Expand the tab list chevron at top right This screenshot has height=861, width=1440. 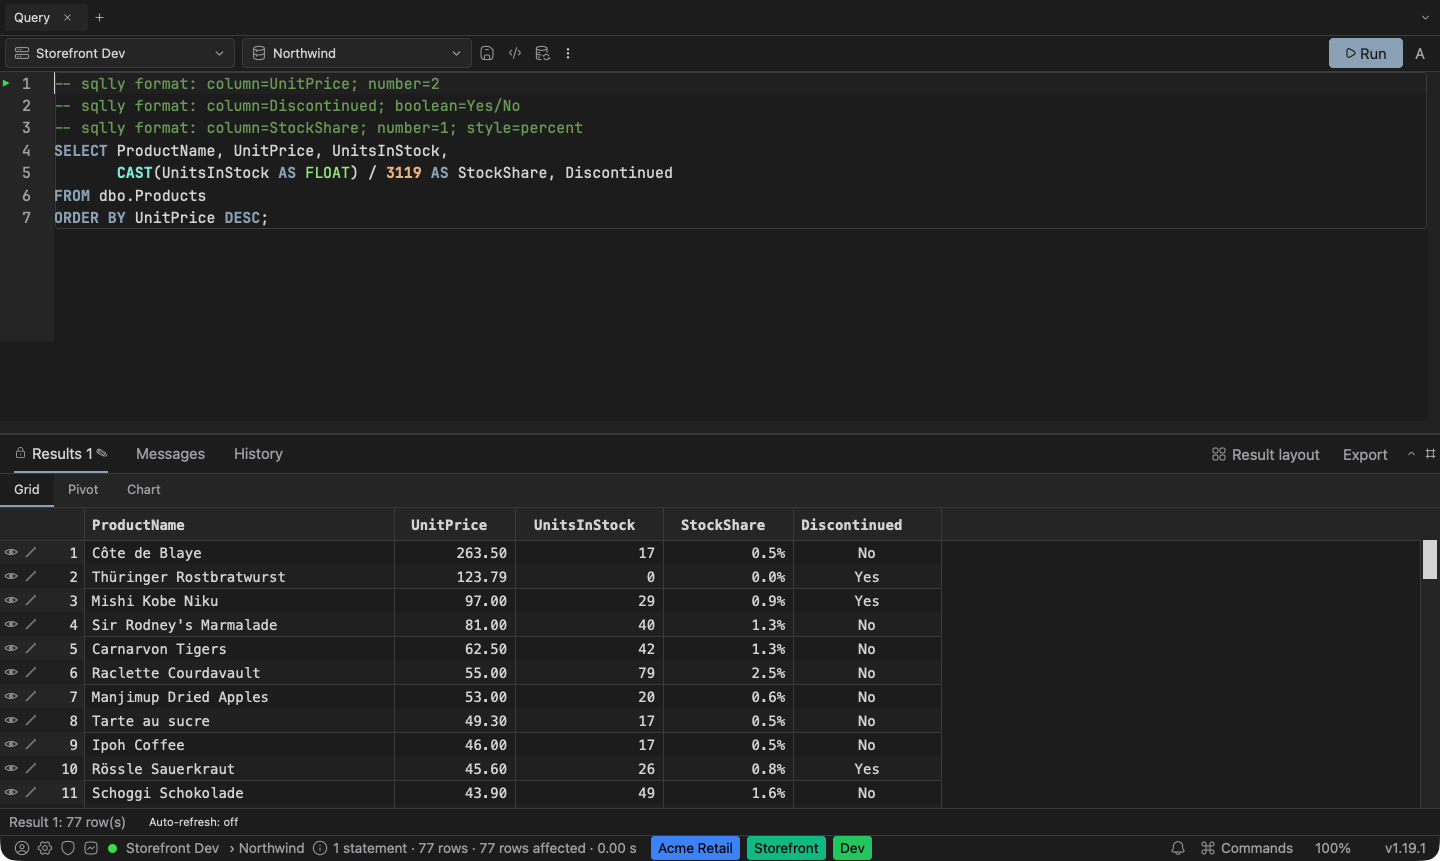pos(1425,17)
